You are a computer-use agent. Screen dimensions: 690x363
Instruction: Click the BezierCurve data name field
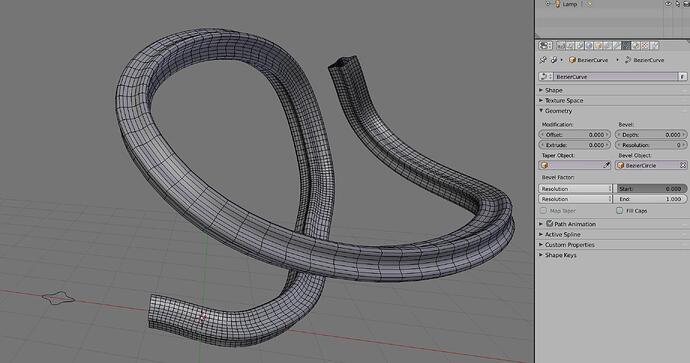pyautogui.click(x=616, y=77)
